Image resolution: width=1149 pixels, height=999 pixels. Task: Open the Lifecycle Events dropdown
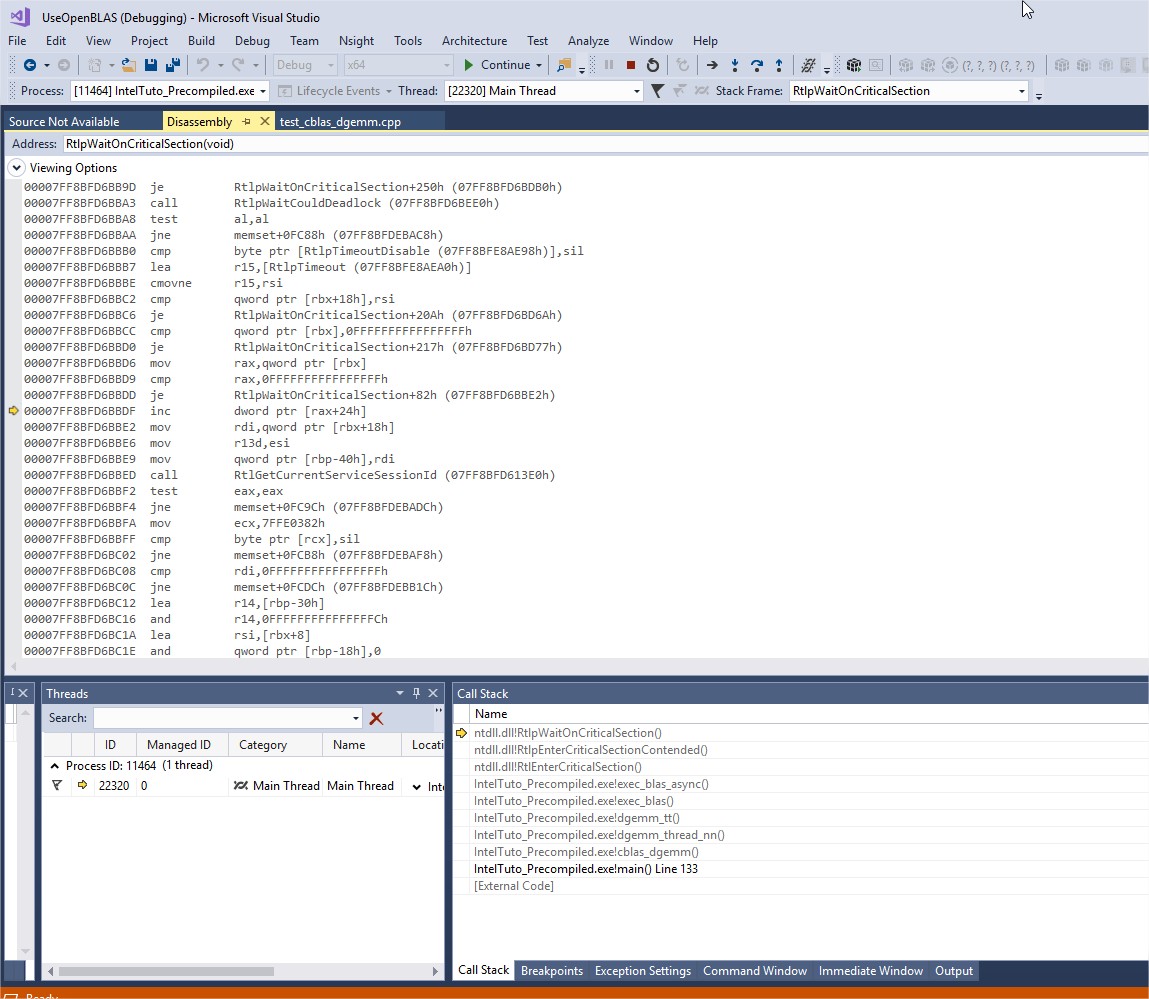pos(389,91)
